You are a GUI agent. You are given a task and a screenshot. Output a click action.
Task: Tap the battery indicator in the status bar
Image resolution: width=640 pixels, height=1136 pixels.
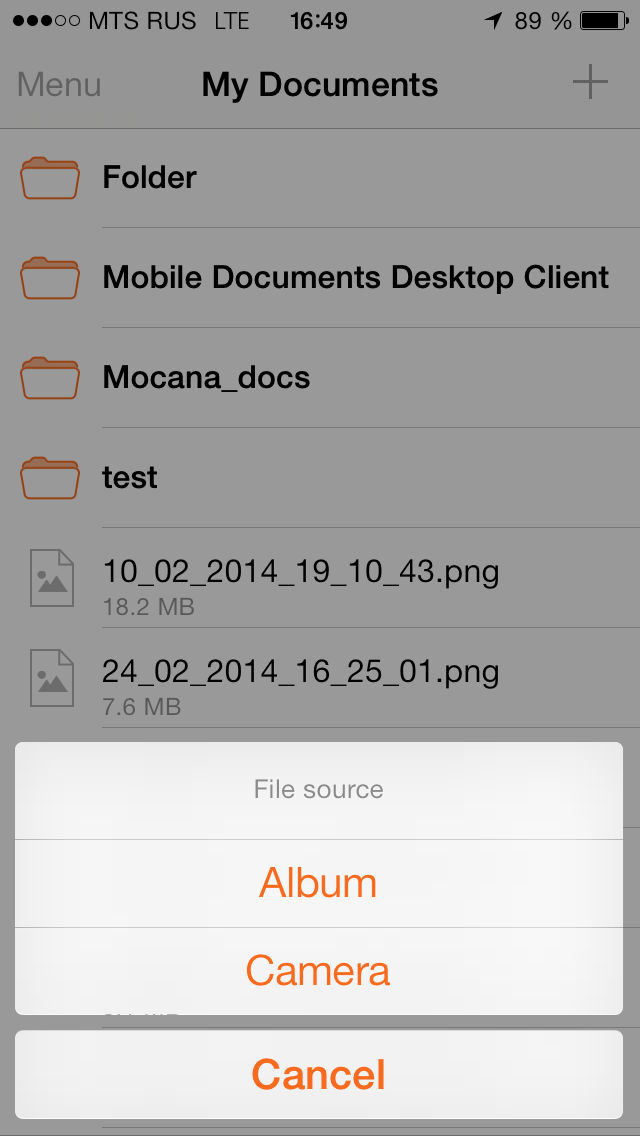(604, 21)
